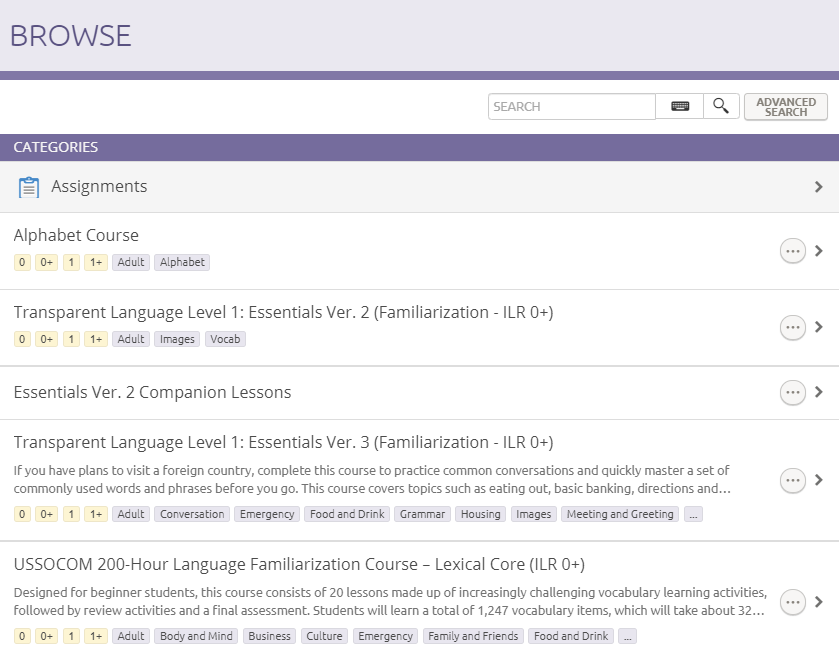Open options menu for USSOCOM 200-Hour course

coord(792,602)
